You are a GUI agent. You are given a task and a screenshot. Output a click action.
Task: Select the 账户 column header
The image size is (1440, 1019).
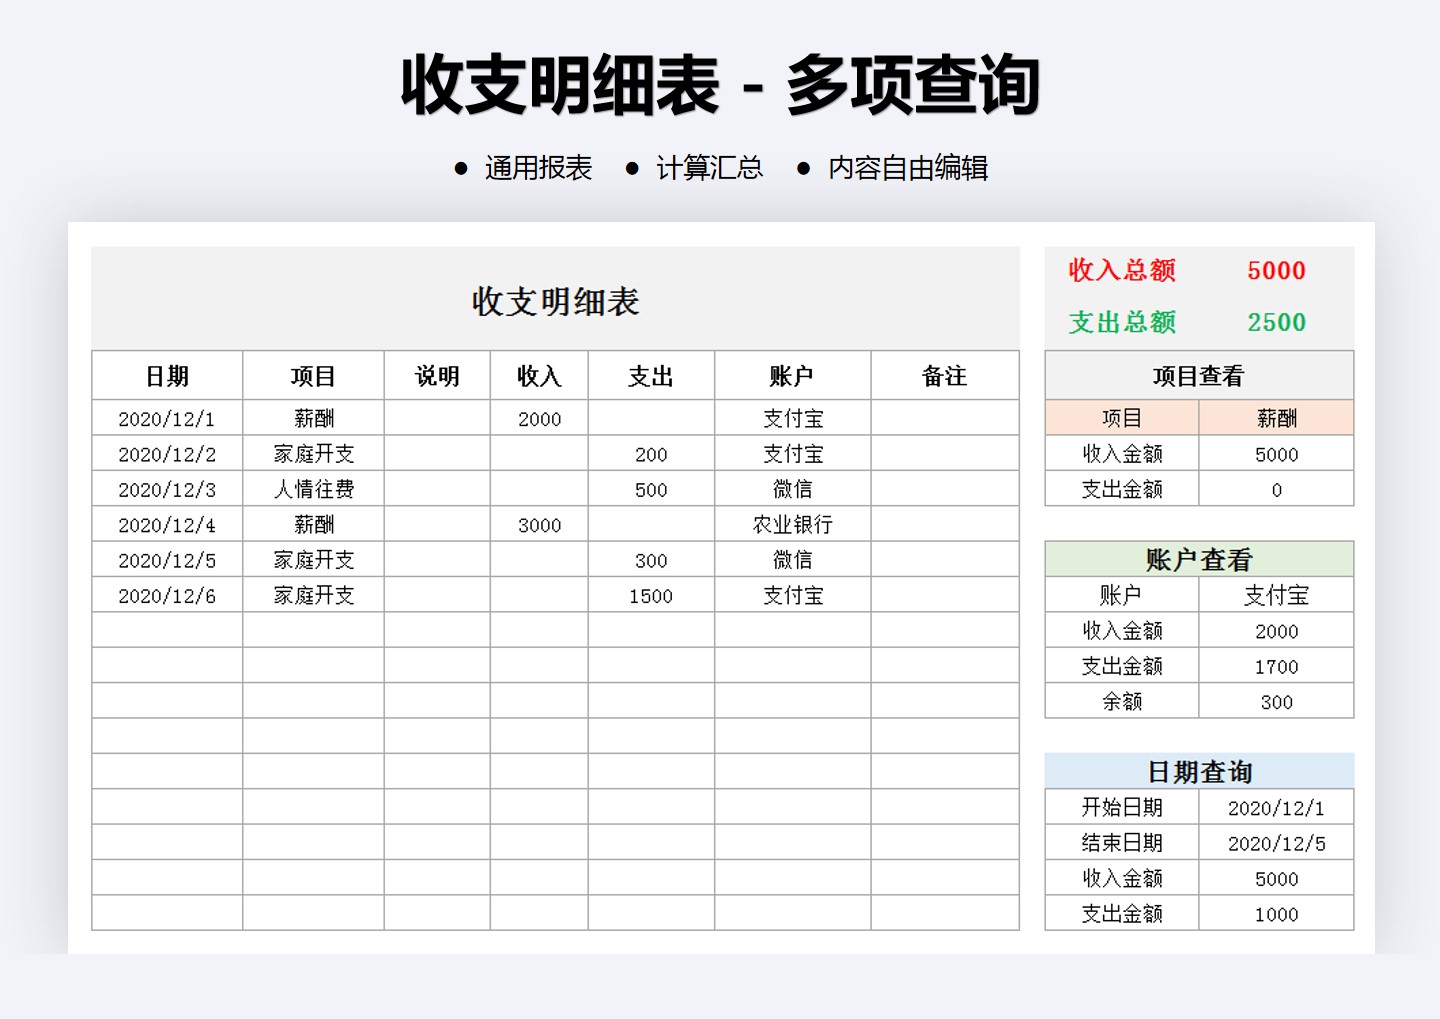click(792, 375)
